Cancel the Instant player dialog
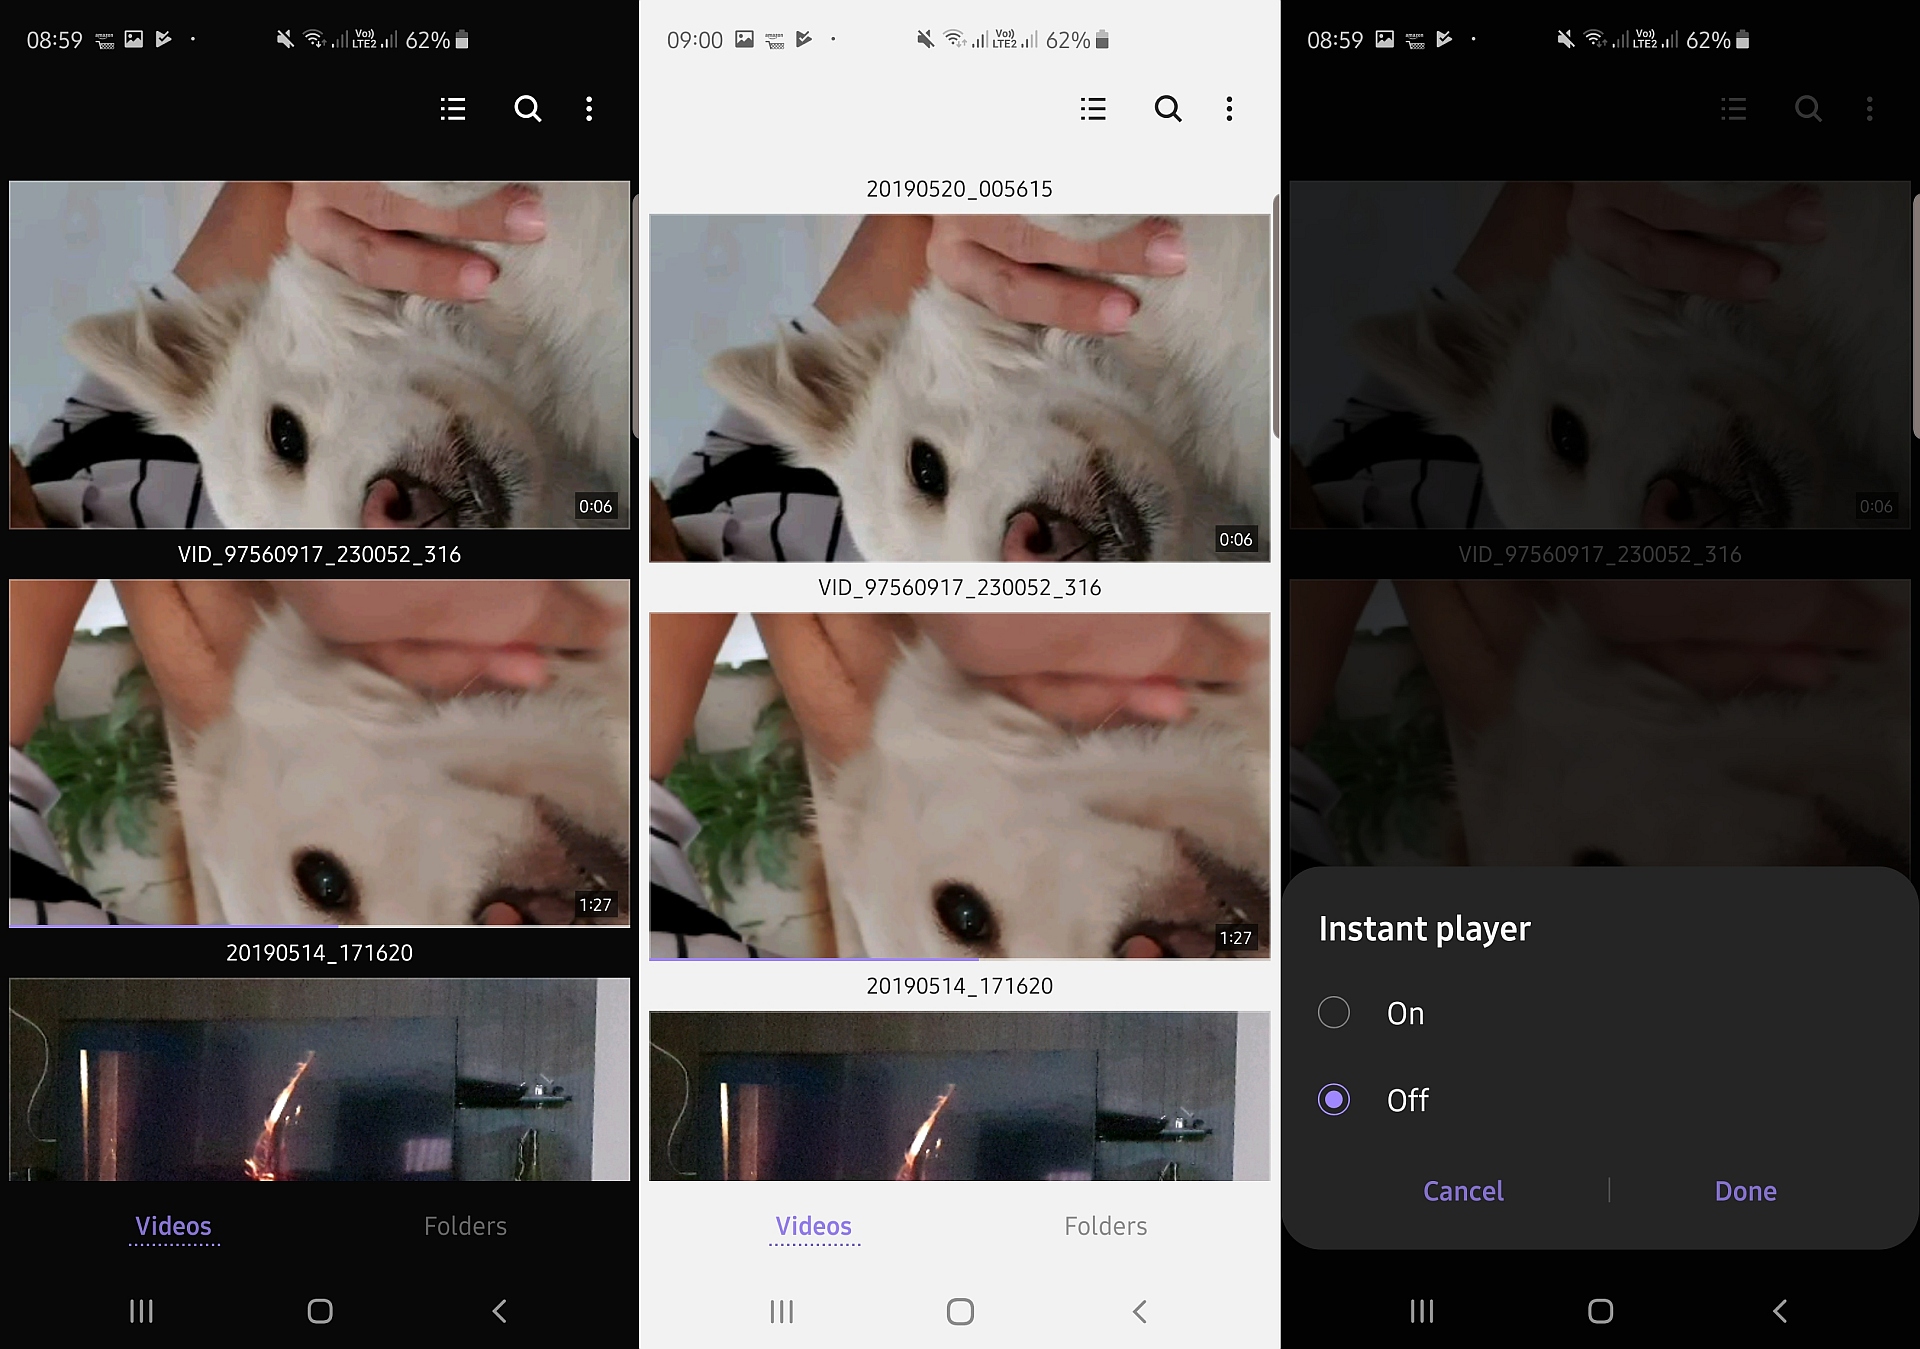 (x=1463, y=1191)
